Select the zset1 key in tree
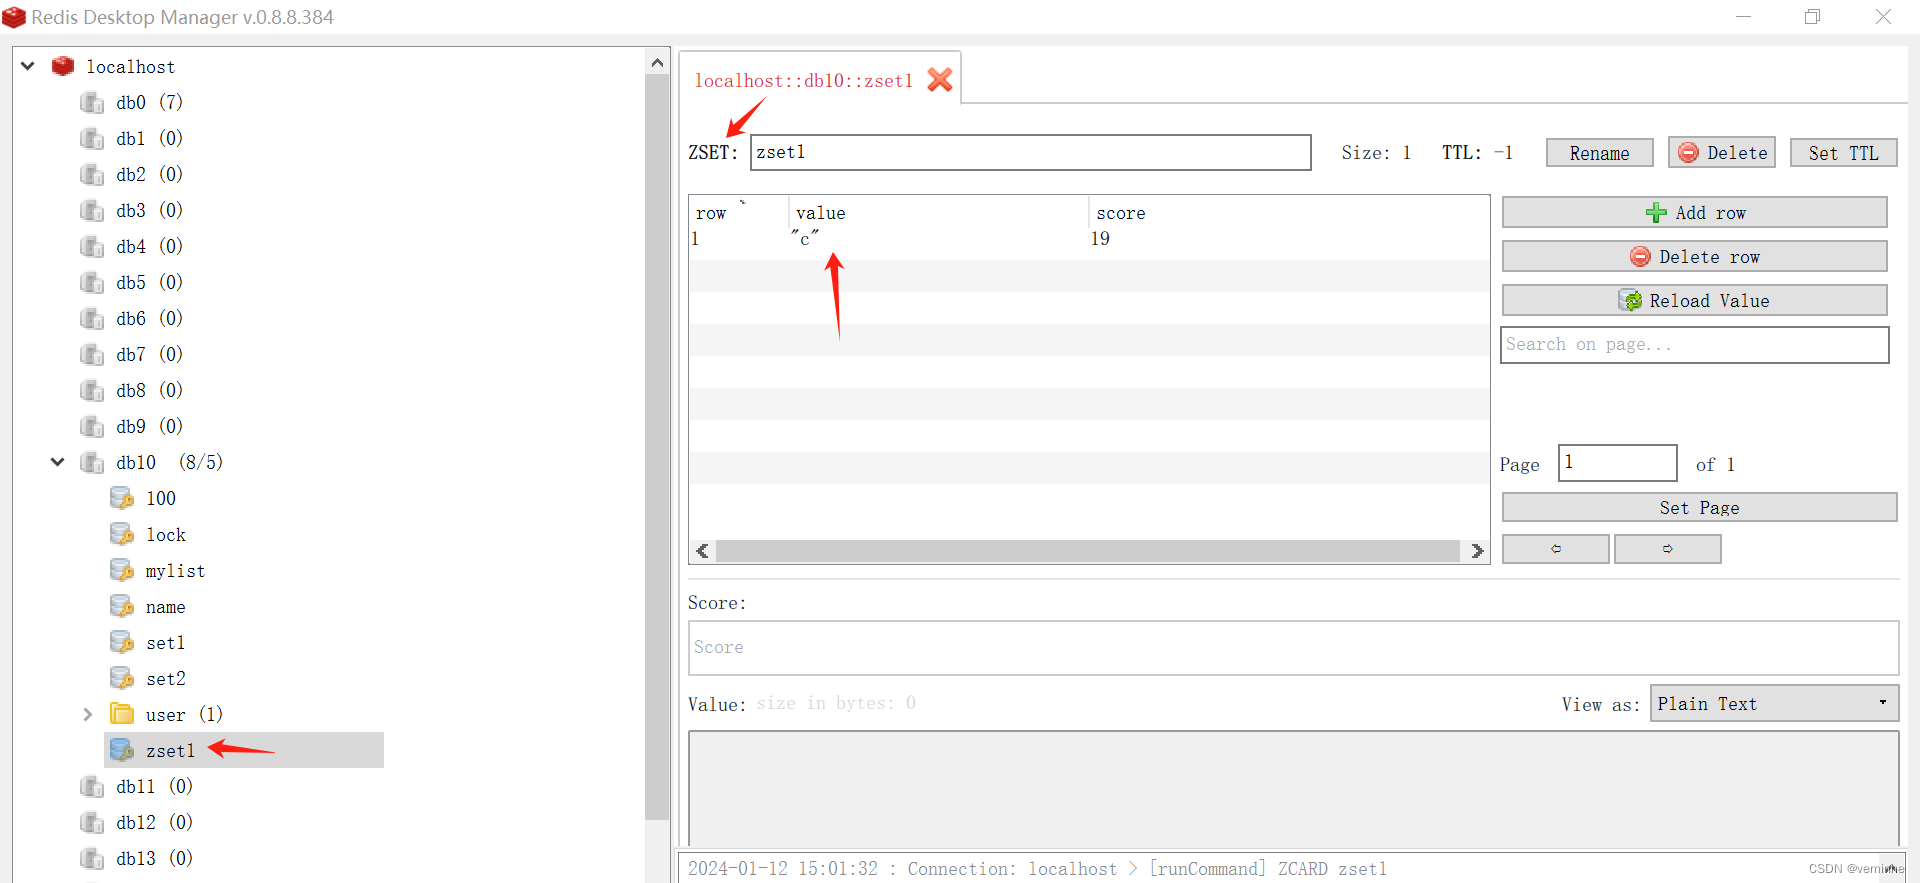 click(x=170, y=751)
